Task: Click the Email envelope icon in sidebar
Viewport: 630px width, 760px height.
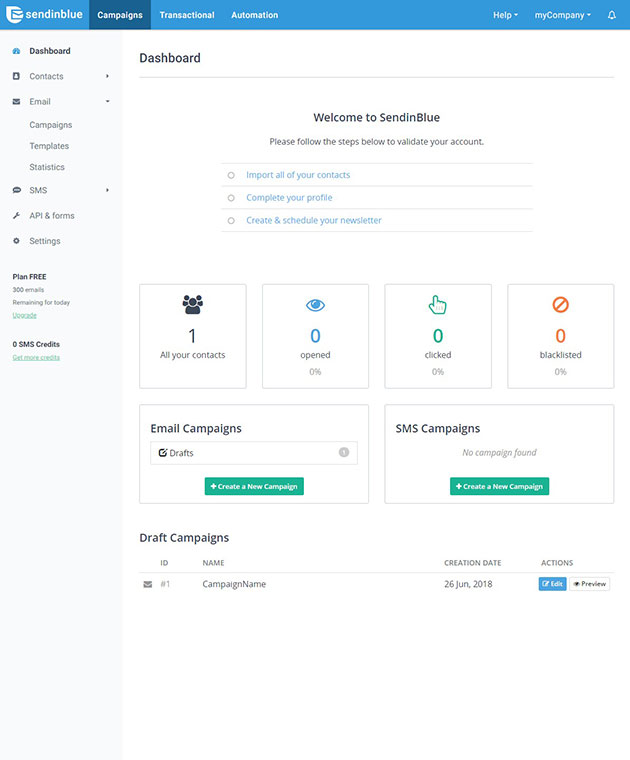Action: tap(16, 102)
